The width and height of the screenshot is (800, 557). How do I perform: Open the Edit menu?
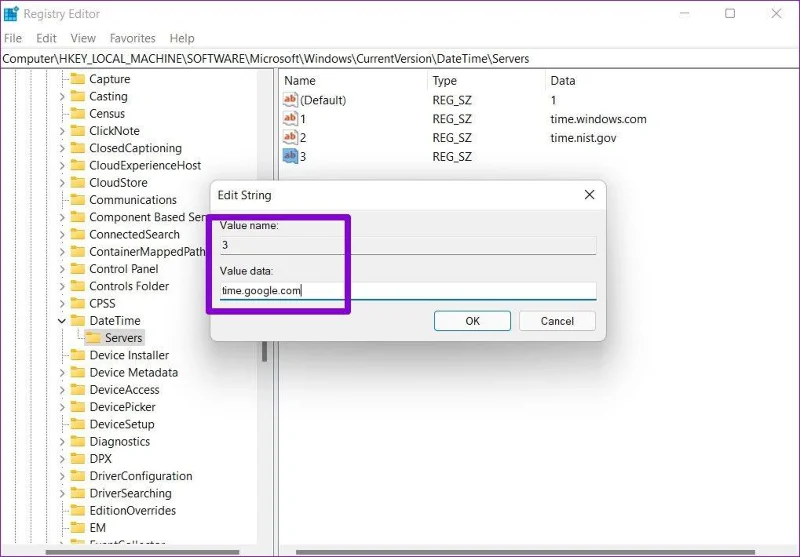[46, 38]
